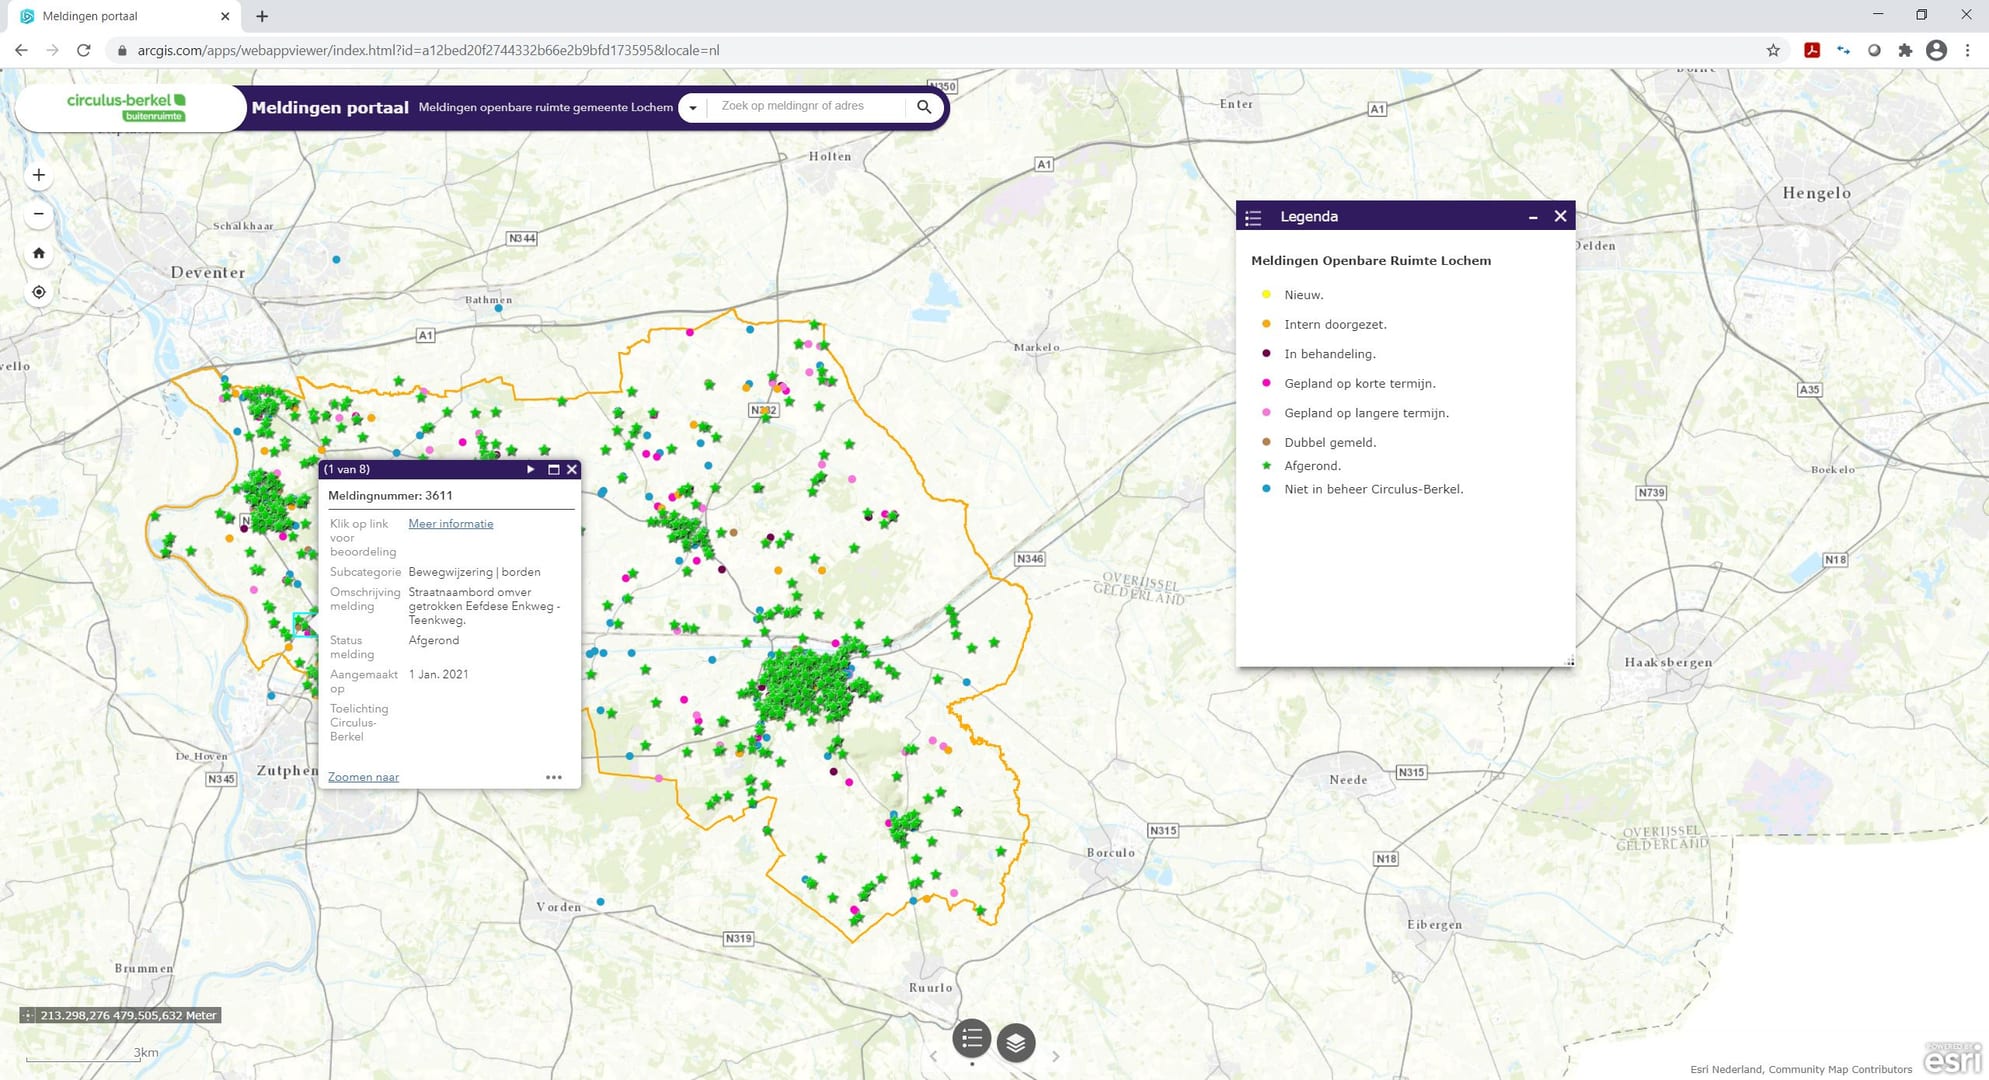Click the Legenda panel header icon

coord(1254,217)
